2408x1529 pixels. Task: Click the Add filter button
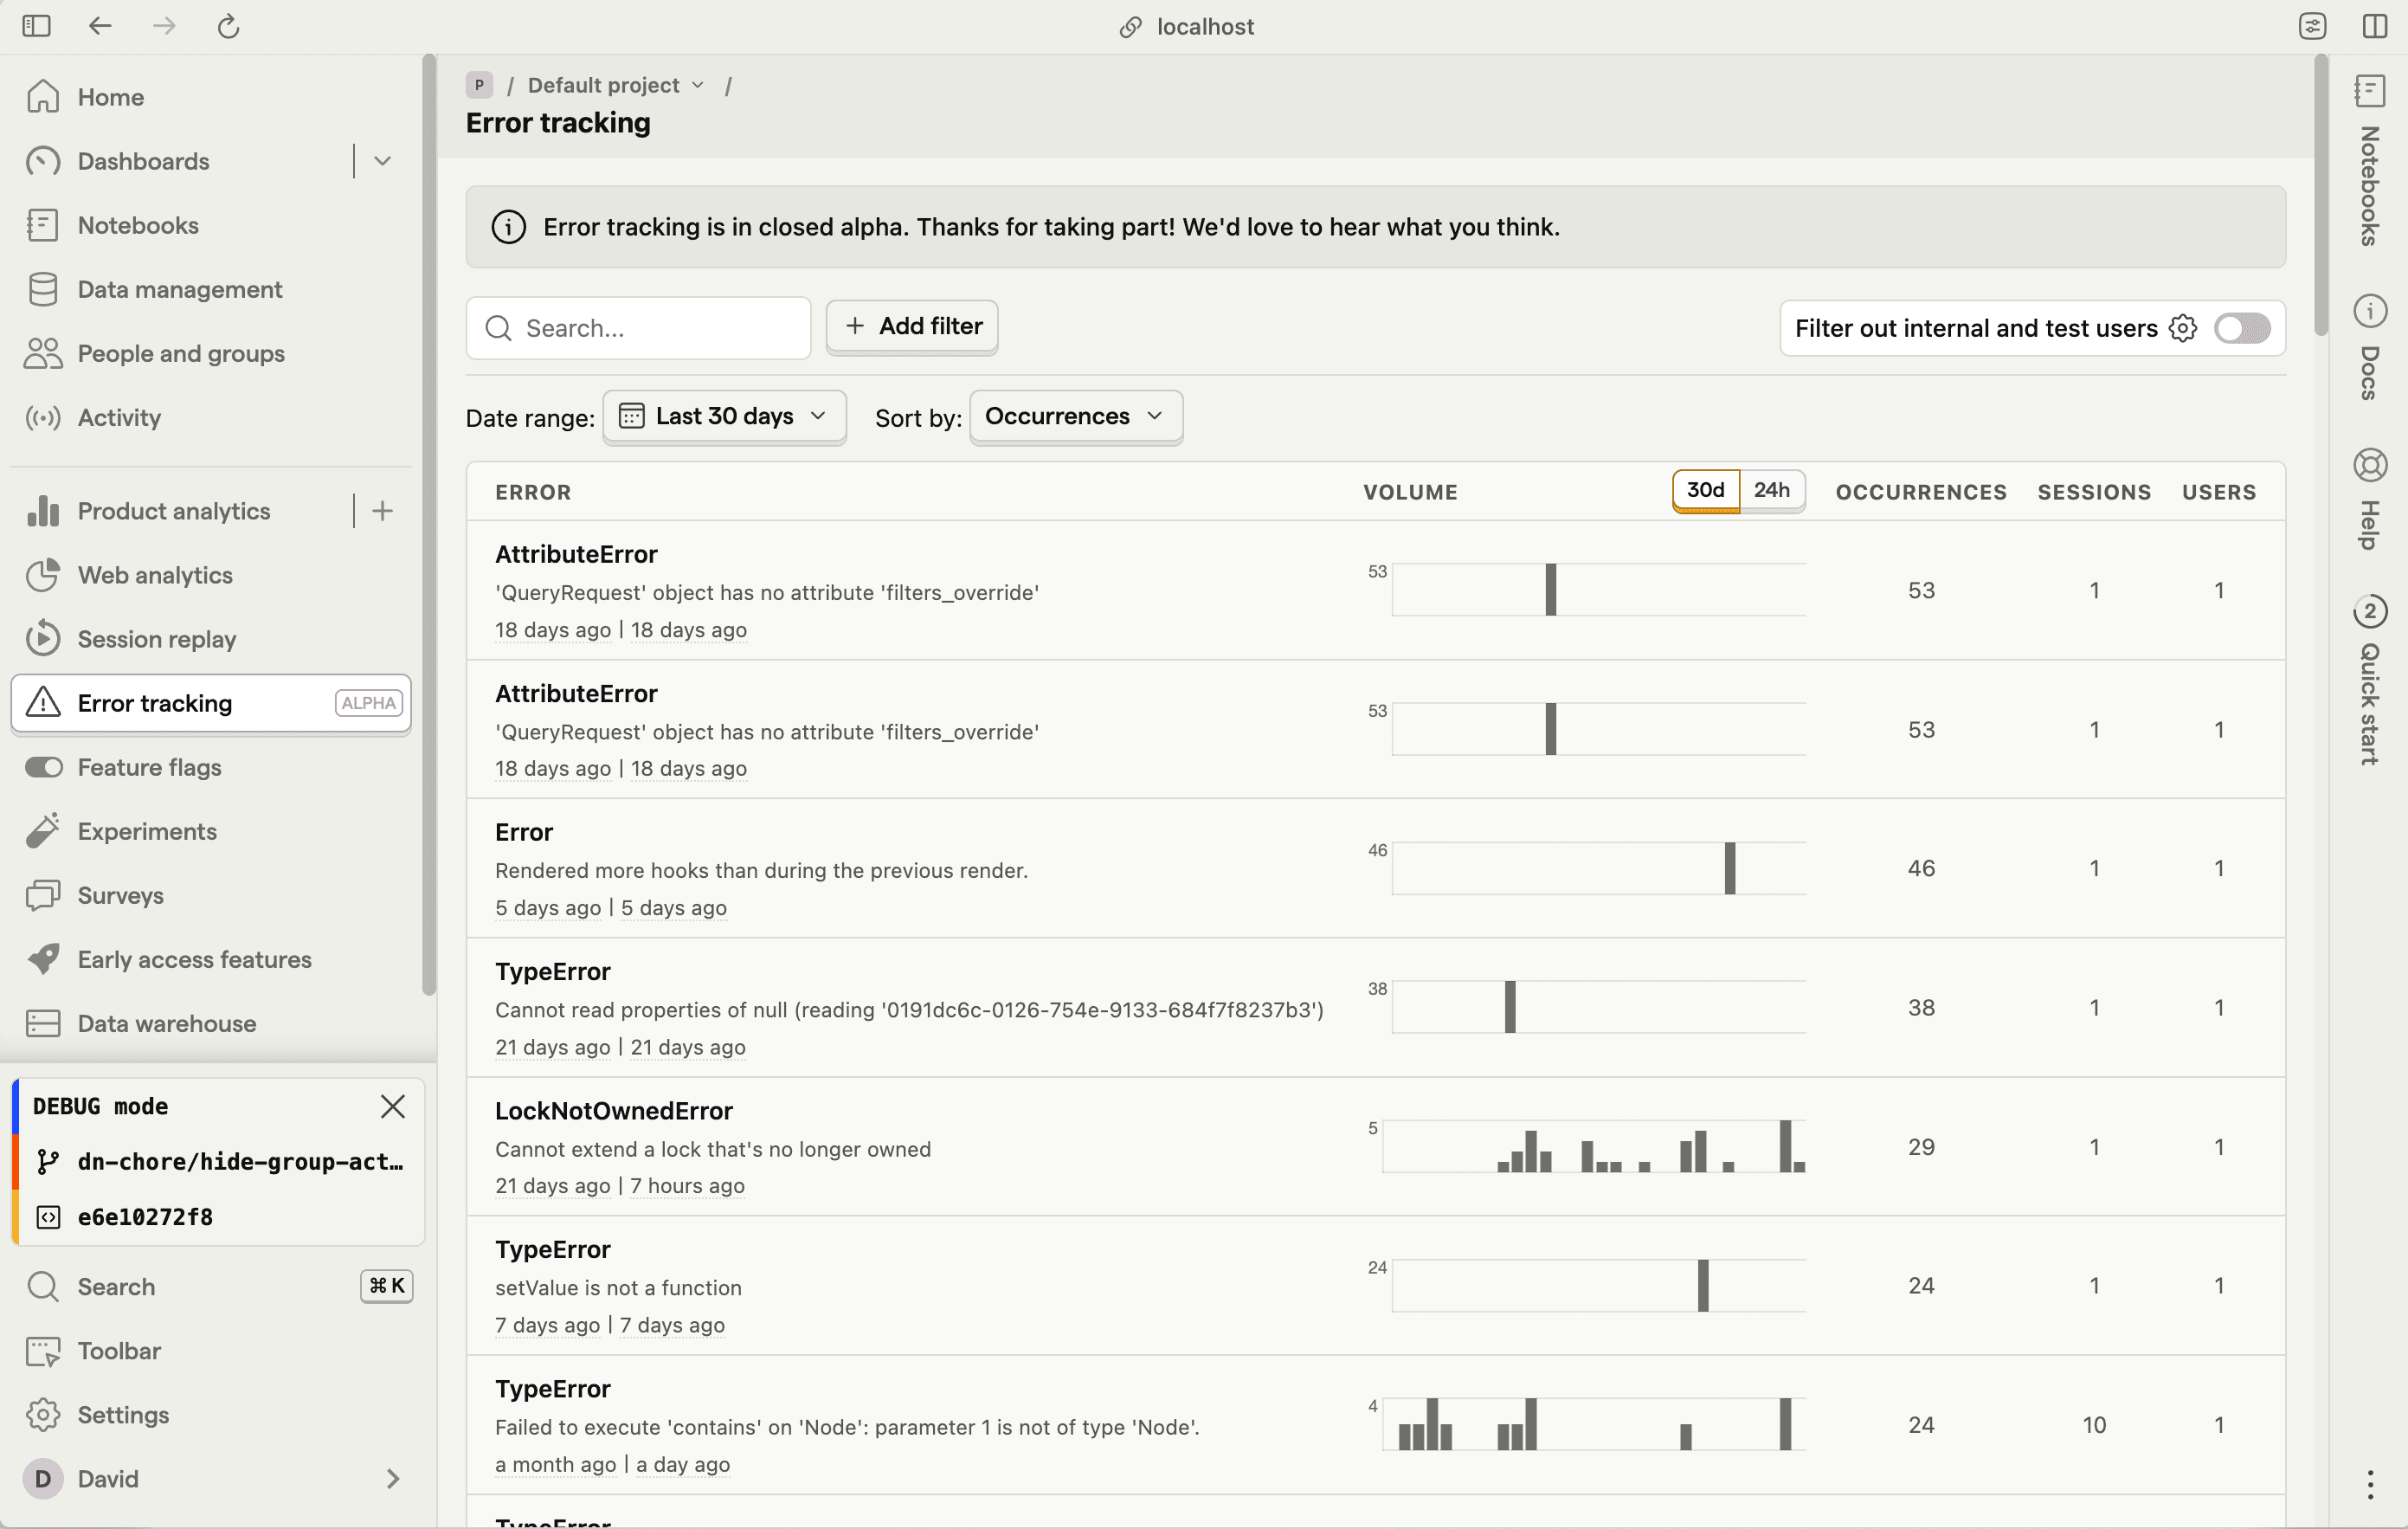click(x=911, y=326)
